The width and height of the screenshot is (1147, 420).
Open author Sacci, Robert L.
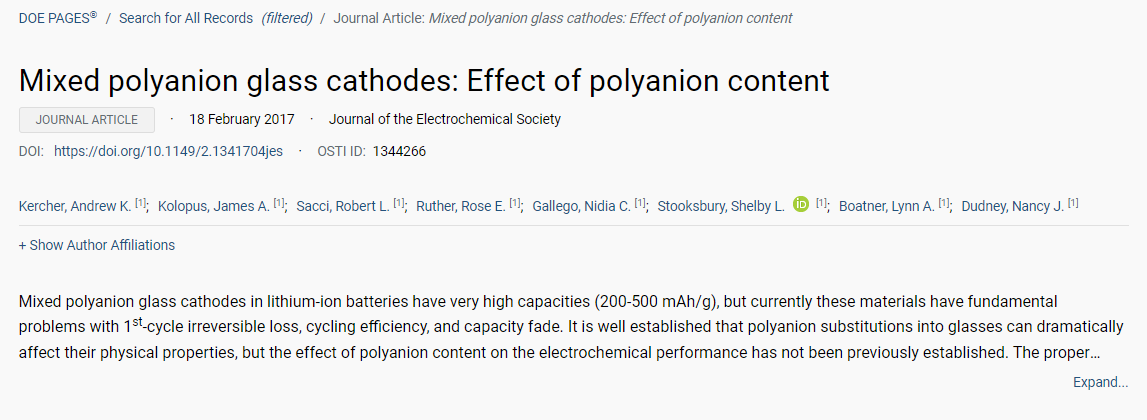coord(342,206)
